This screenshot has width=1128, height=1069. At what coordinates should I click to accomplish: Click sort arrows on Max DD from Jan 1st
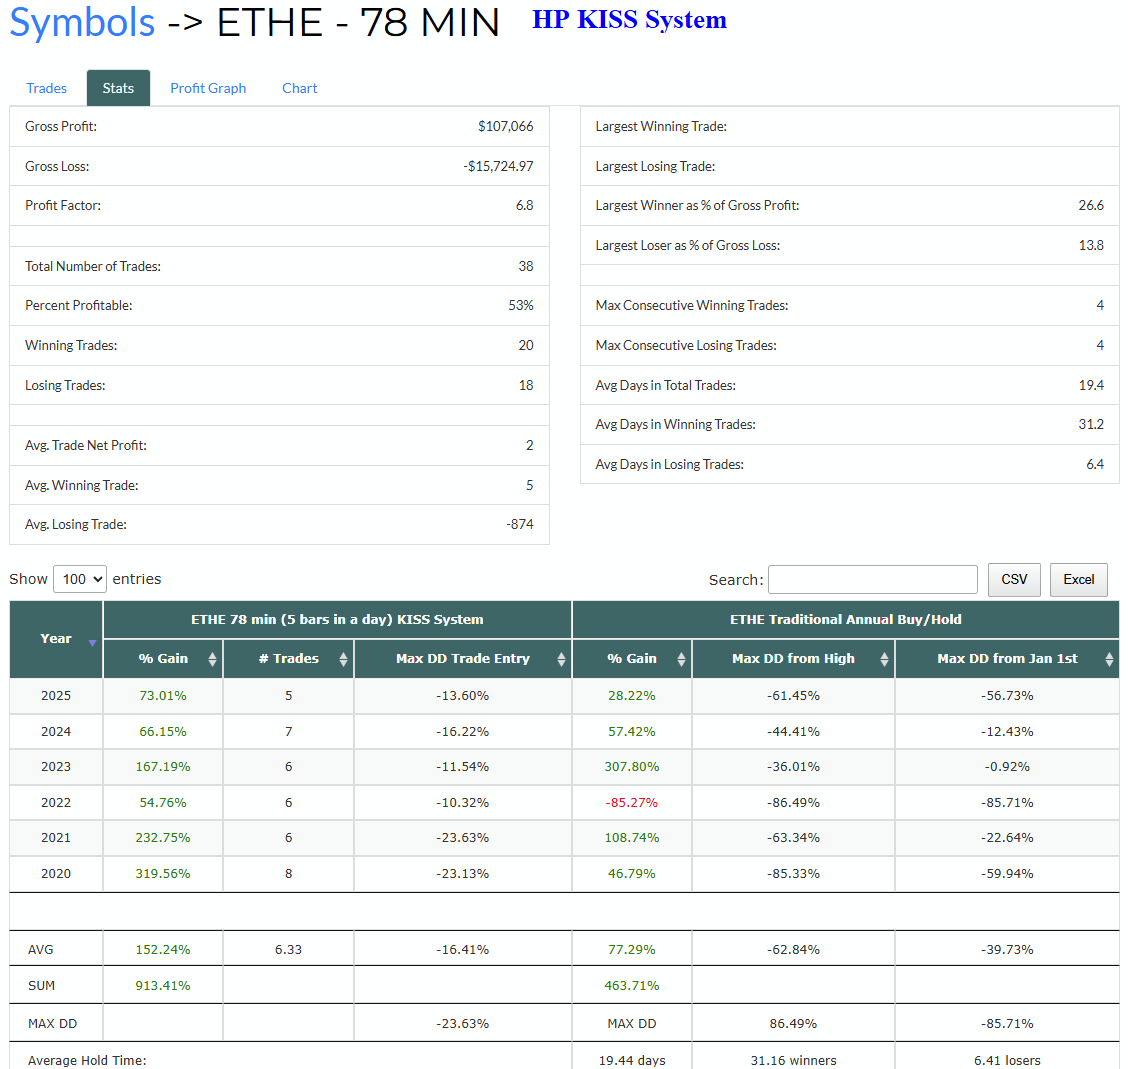pos(1108,659)
